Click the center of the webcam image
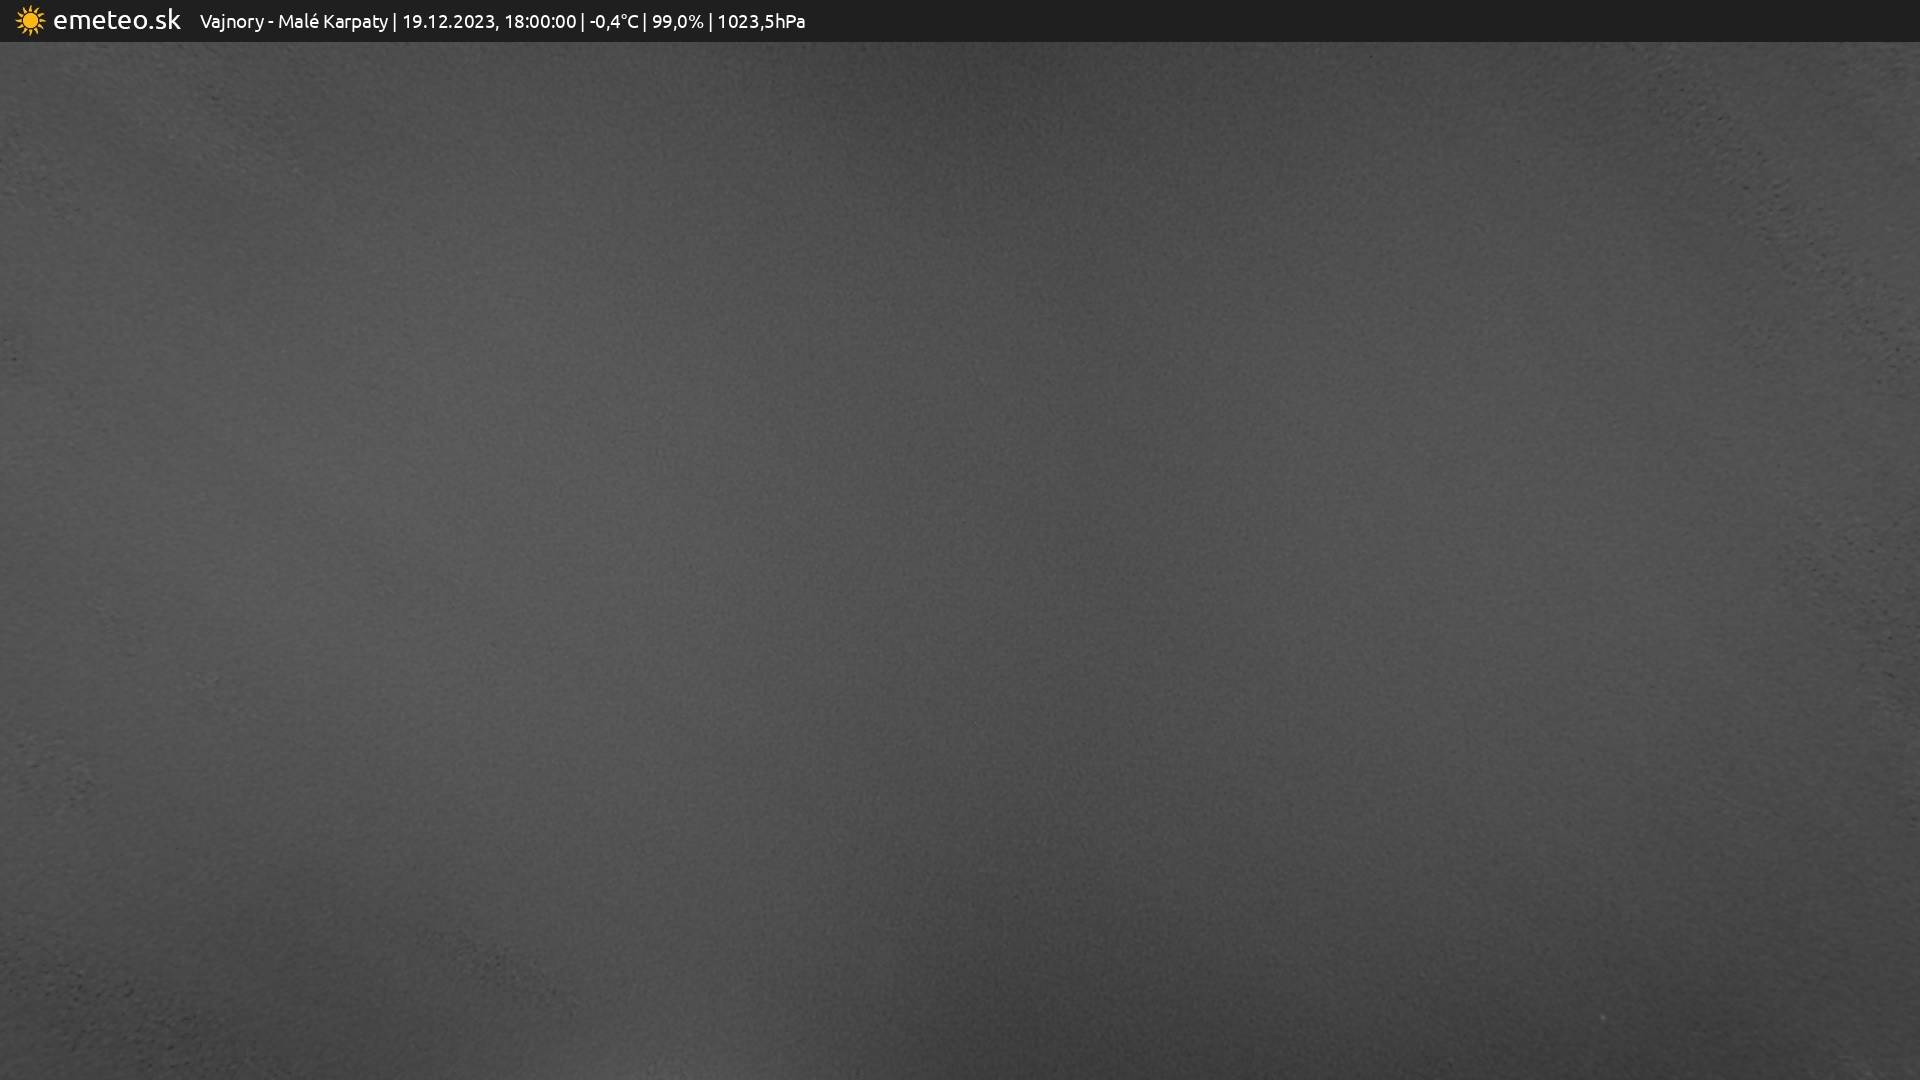The image size is (1920, 1080). click(x=960, y=560)
